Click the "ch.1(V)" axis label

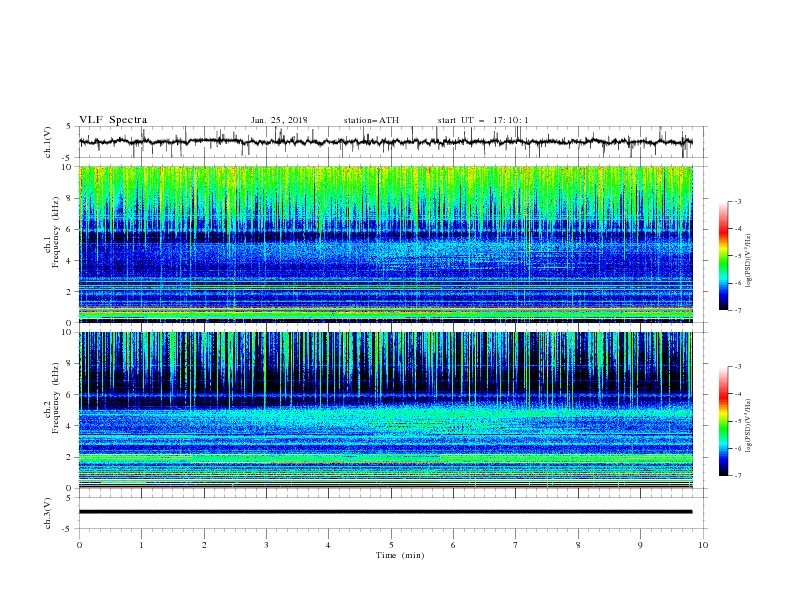pyautogui.click(x=48, y=142)
